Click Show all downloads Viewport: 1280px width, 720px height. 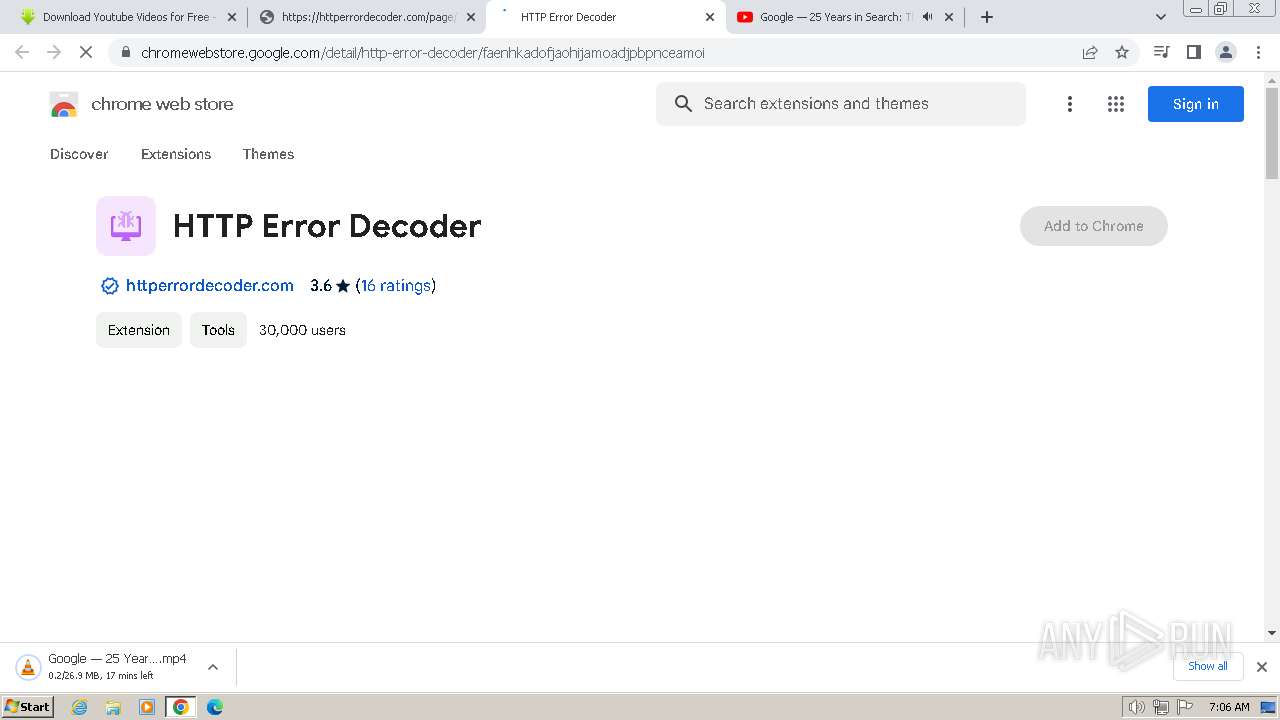[x=1208, y=666]
